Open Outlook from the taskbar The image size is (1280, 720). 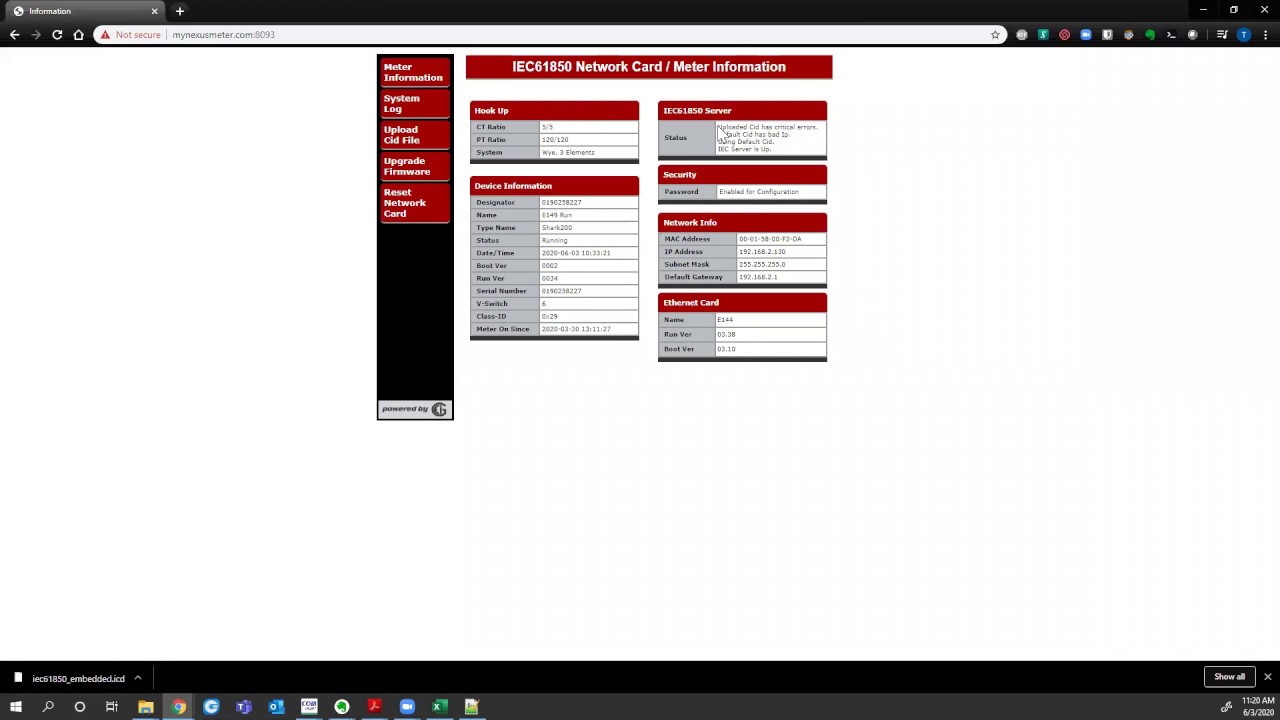(276, 707)
